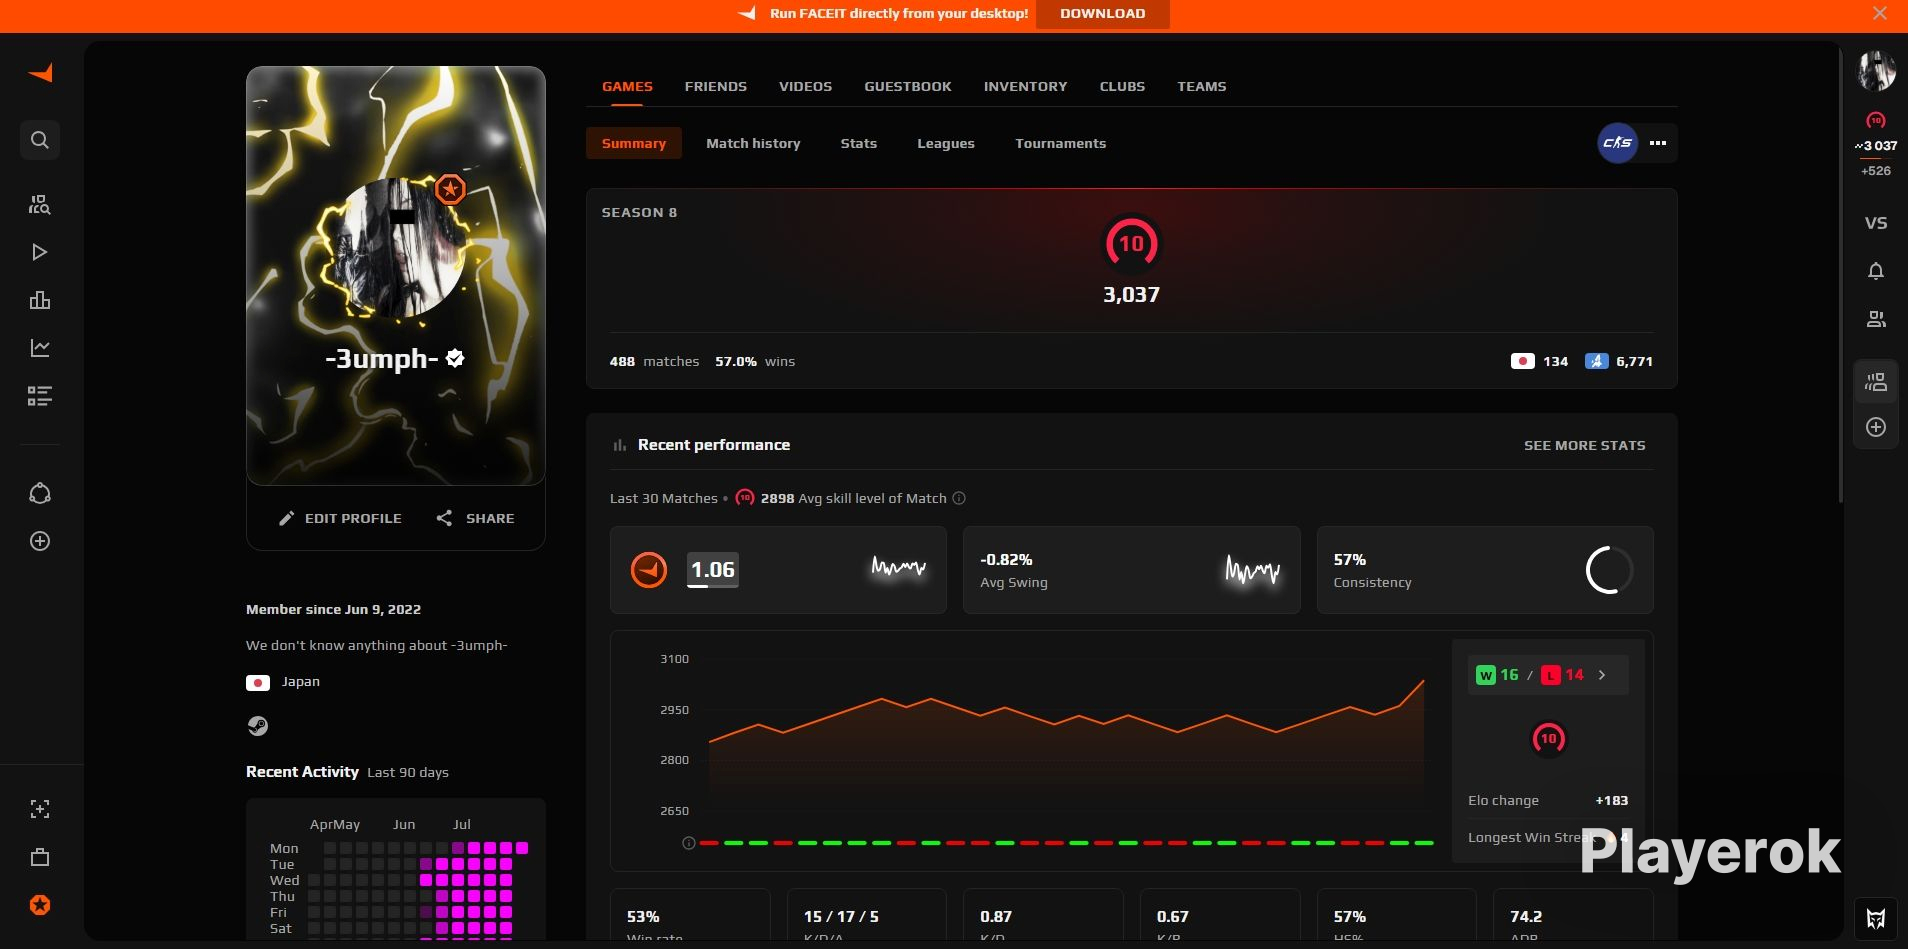Open the Steam account icon on profile
Viewport: 1908px width, 949px height.
point(258,726)
